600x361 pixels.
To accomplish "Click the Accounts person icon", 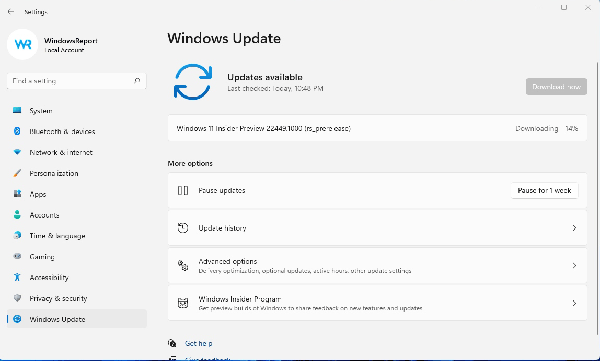I will [17, 214].
